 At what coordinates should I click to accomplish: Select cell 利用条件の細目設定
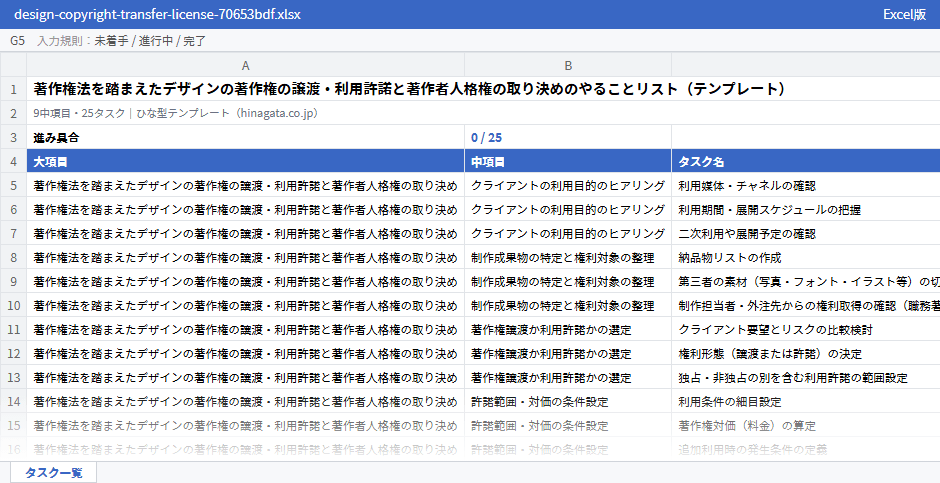[806, 402]
